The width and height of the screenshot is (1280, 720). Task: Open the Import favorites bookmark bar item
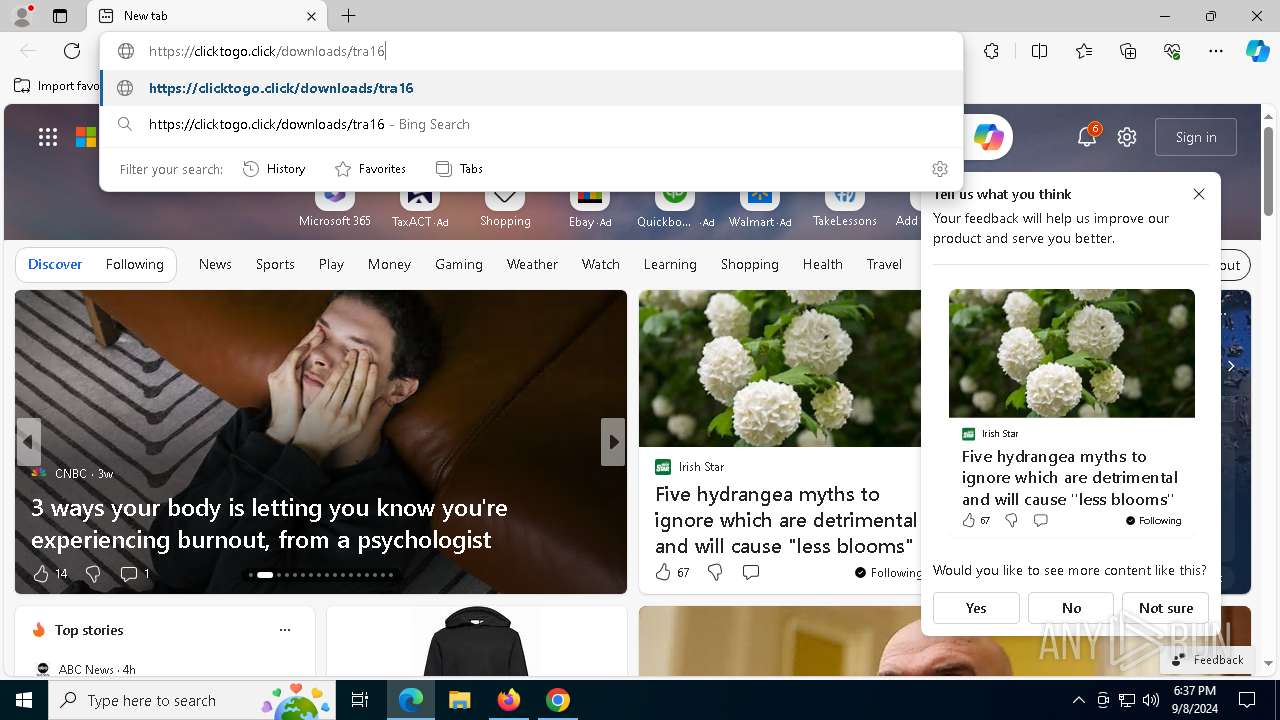(57, 86)
